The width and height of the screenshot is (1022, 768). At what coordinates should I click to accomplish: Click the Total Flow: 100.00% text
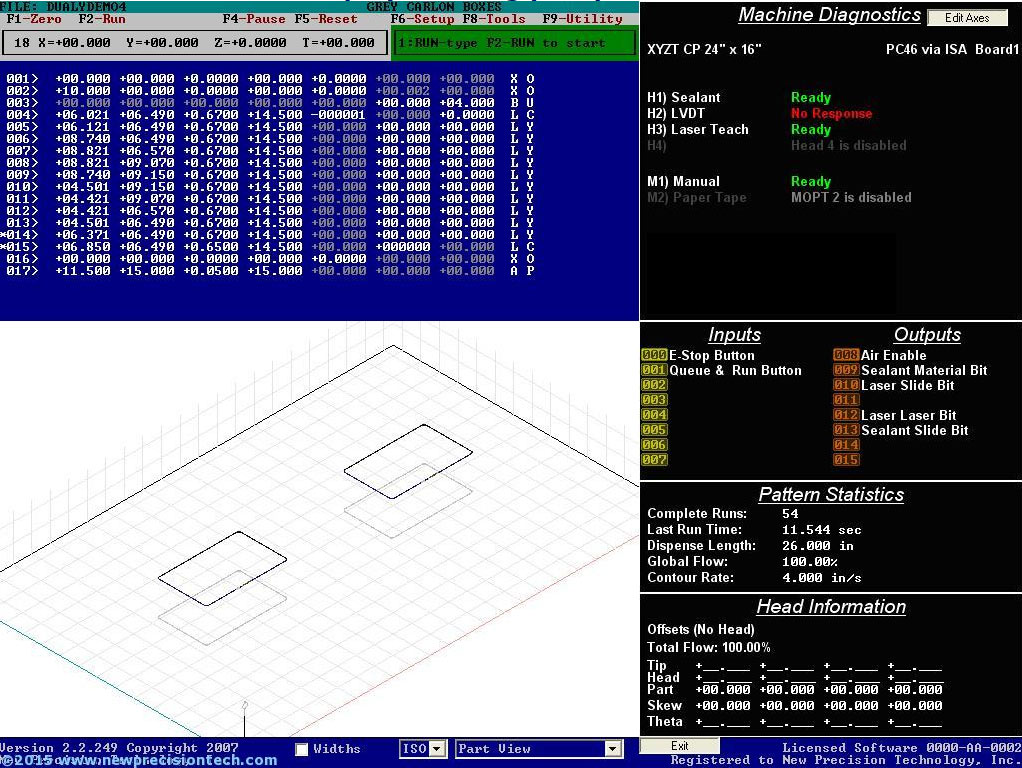coord(708,647)
